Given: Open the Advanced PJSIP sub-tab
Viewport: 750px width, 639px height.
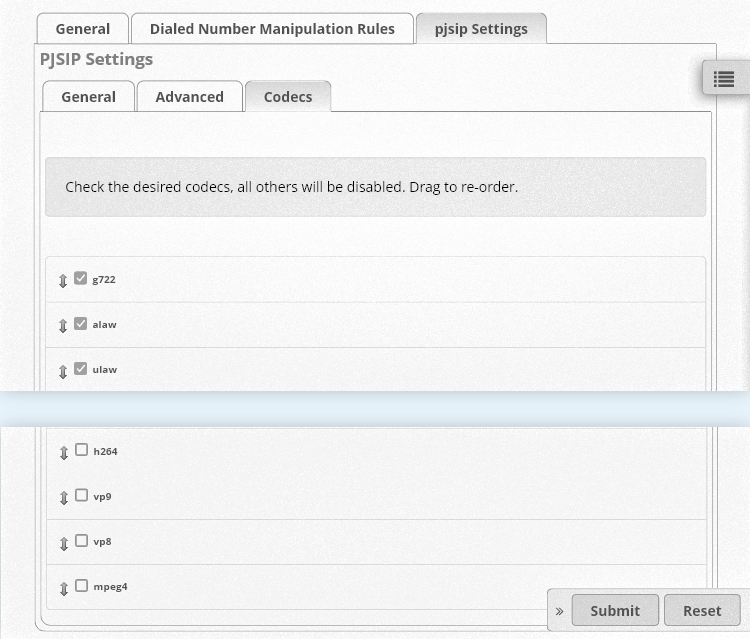Looking at the screenshot, I should (189, 97).
